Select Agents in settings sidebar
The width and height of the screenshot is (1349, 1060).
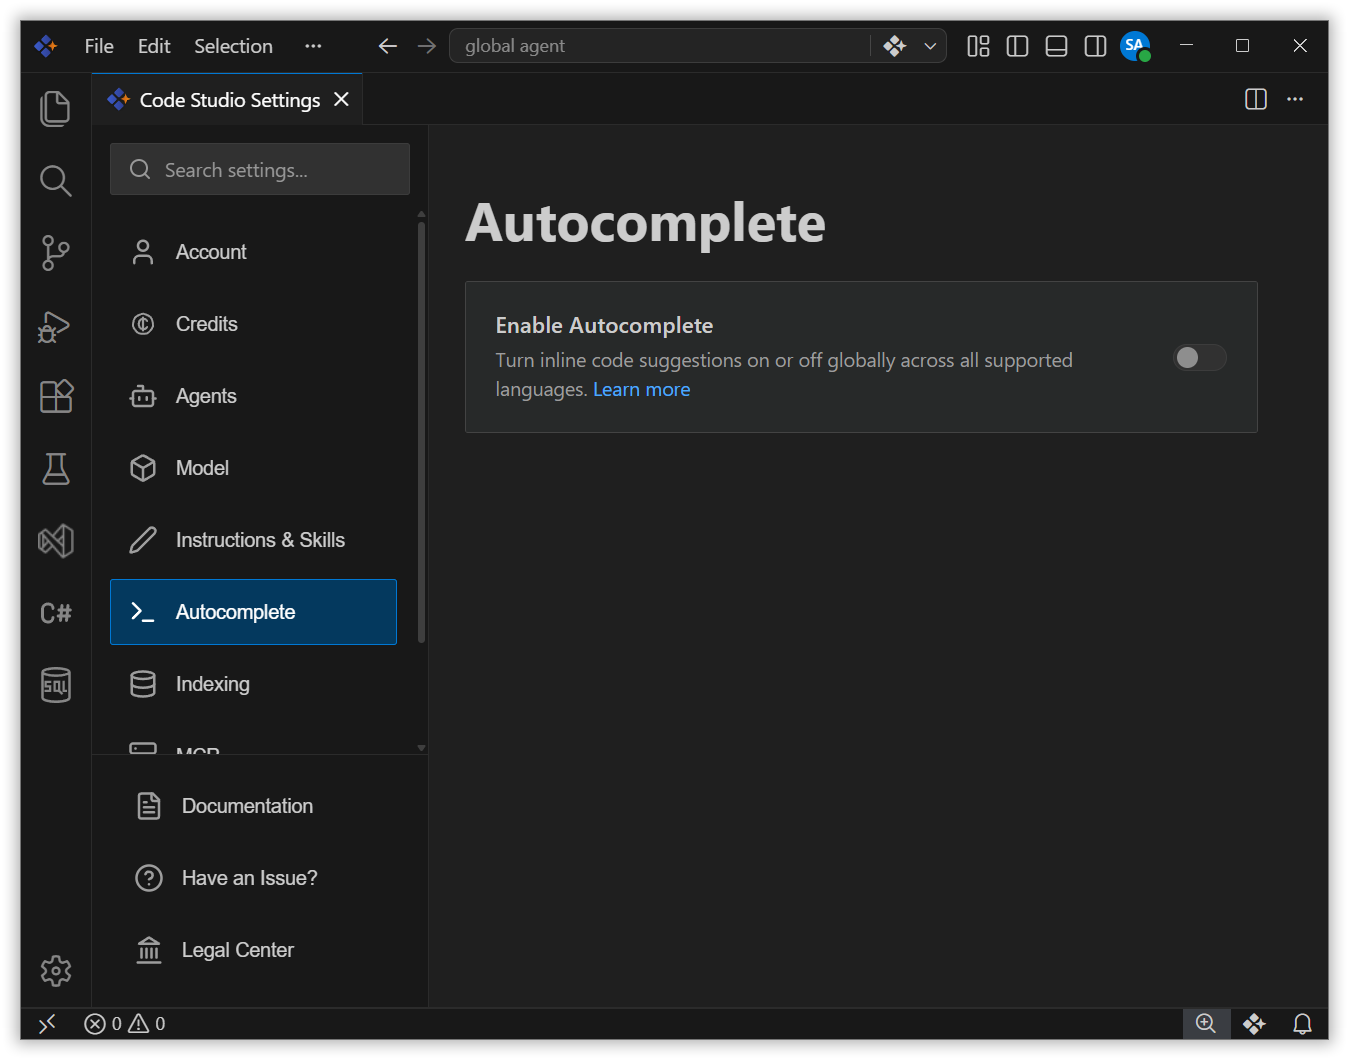[253, 396]
